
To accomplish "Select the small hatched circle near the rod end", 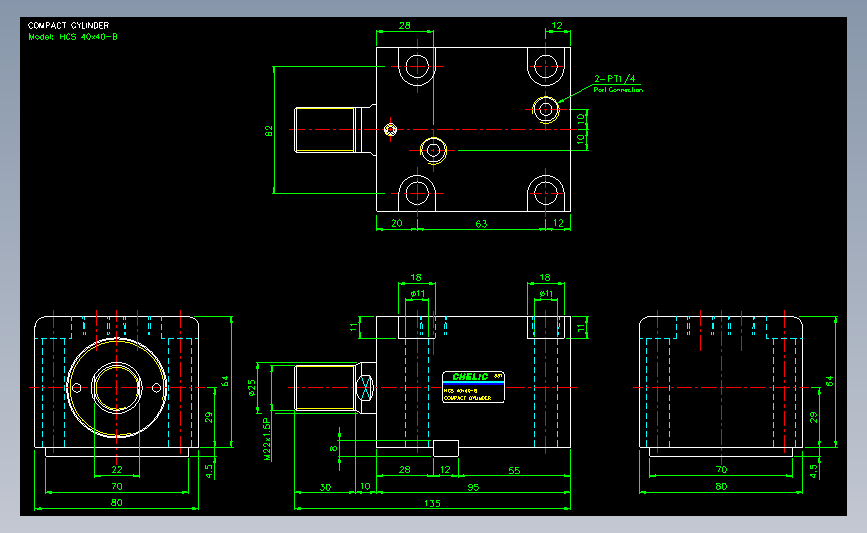I will (390, 130).
